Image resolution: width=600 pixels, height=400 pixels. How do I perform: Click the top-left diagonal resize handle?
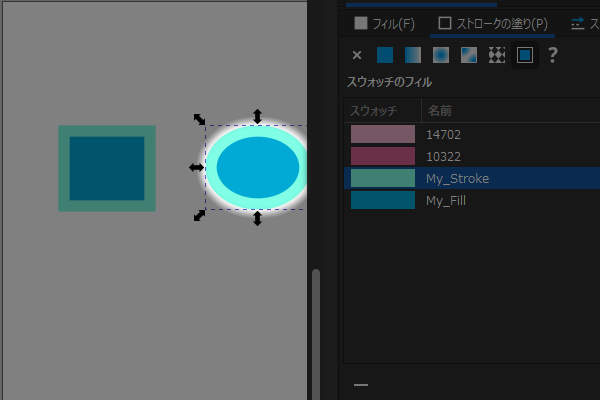(x=199, y=119)
